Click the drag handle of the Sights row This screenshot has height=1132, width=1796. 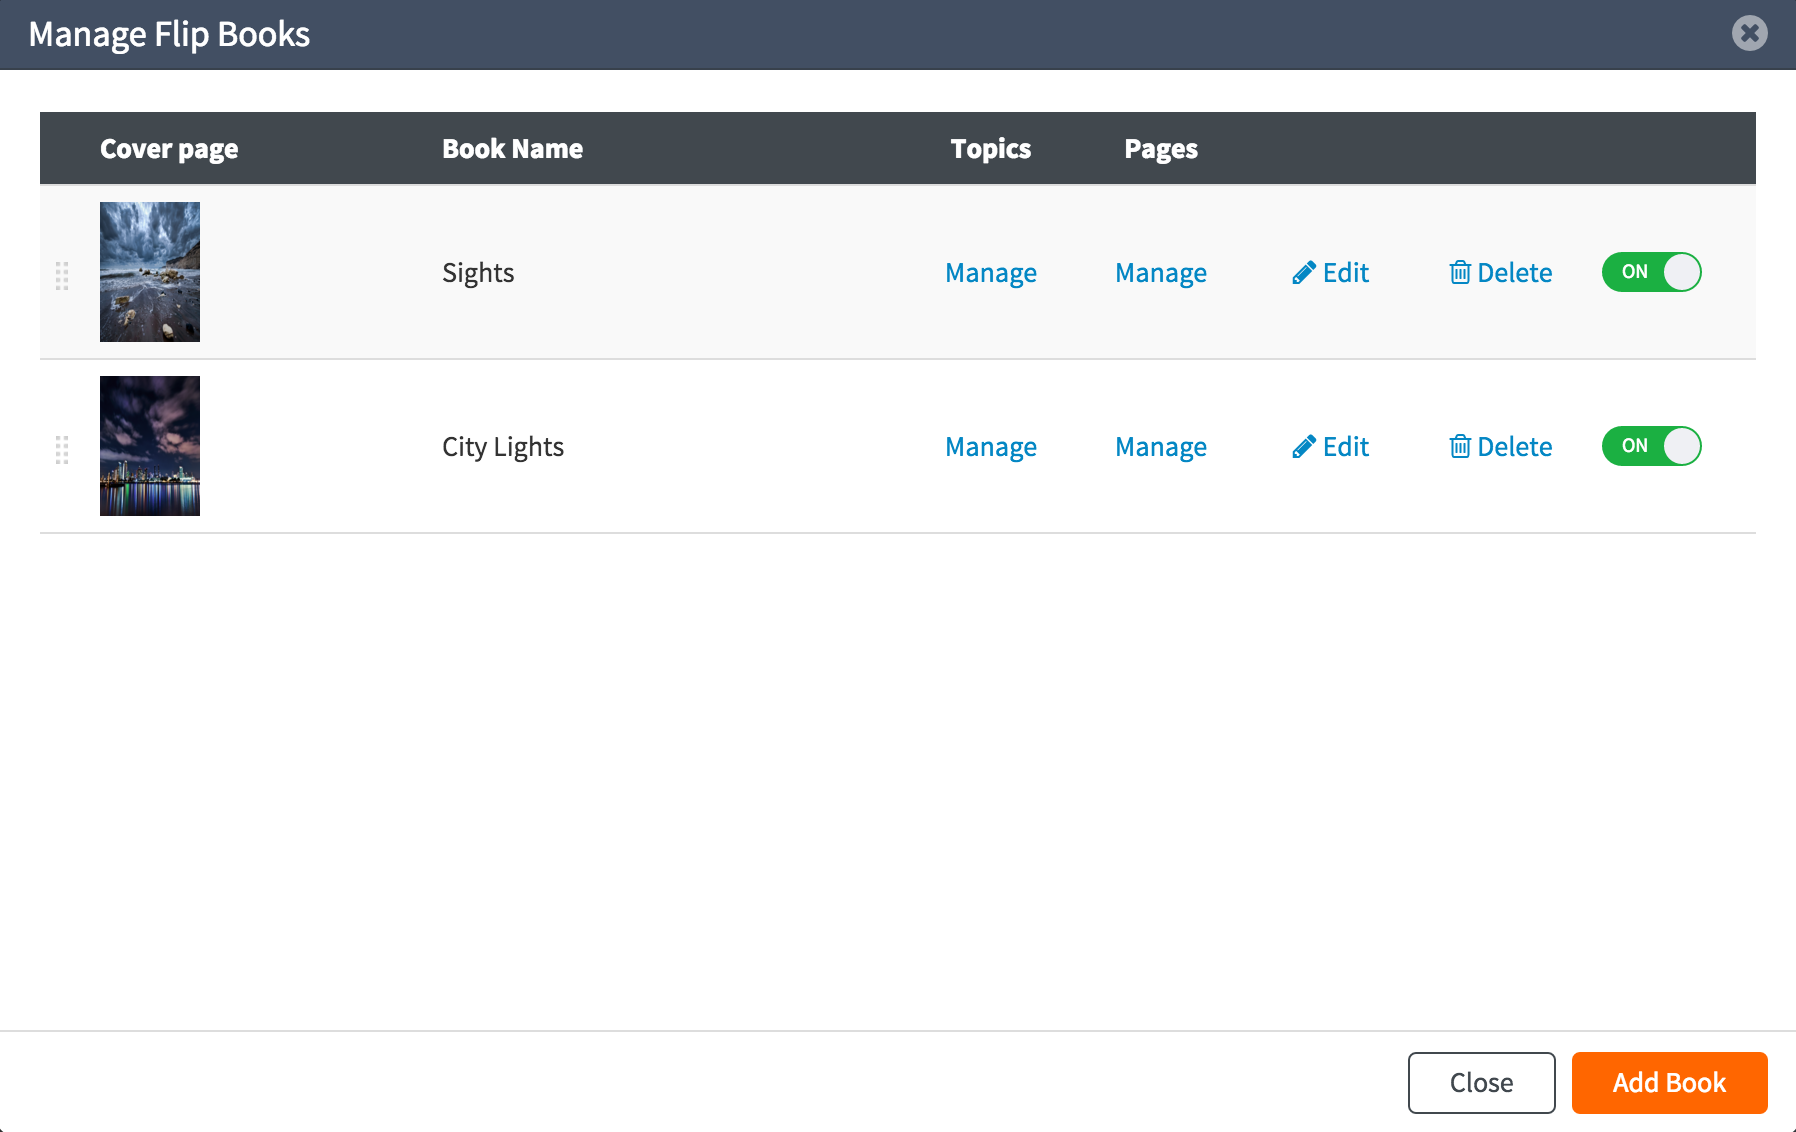pos(62,275)
